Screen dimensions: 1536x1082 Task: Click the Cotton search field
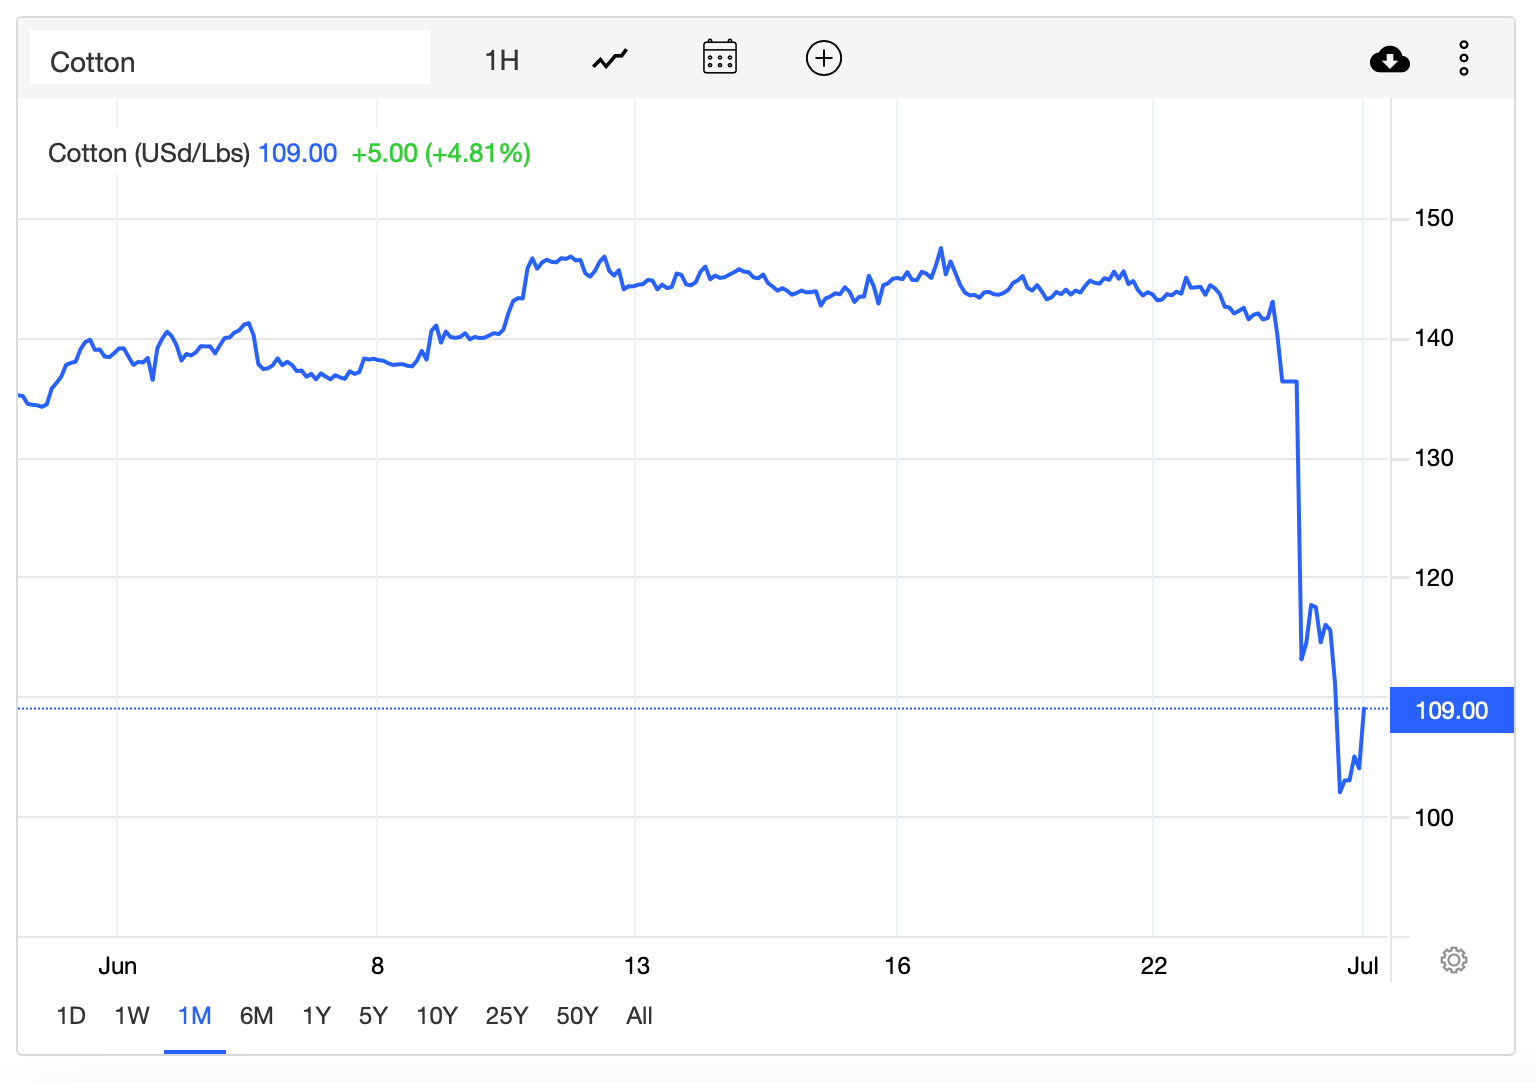(x=230, y=57)
